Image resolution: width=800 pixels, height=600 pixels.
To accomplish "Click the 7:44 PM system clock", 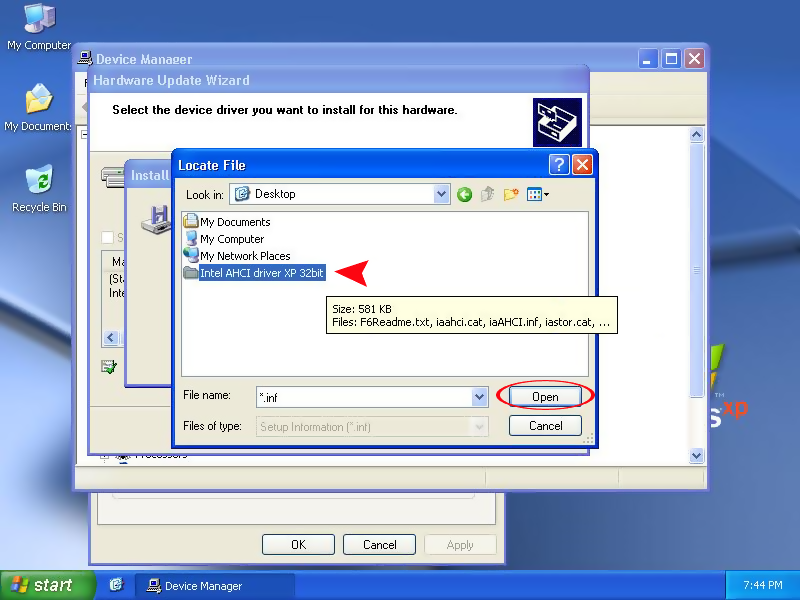I will [763, 585].
